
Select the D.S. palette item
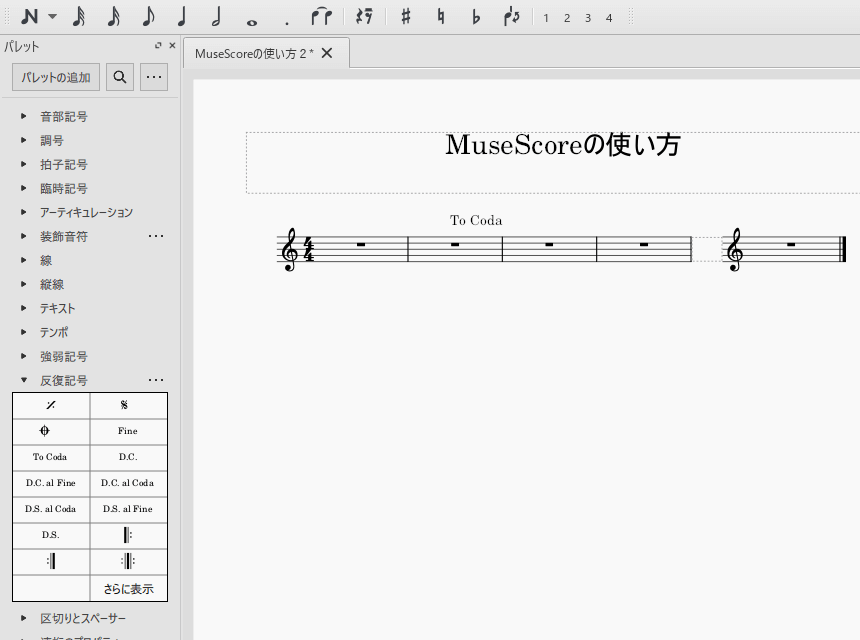point(51,535)
